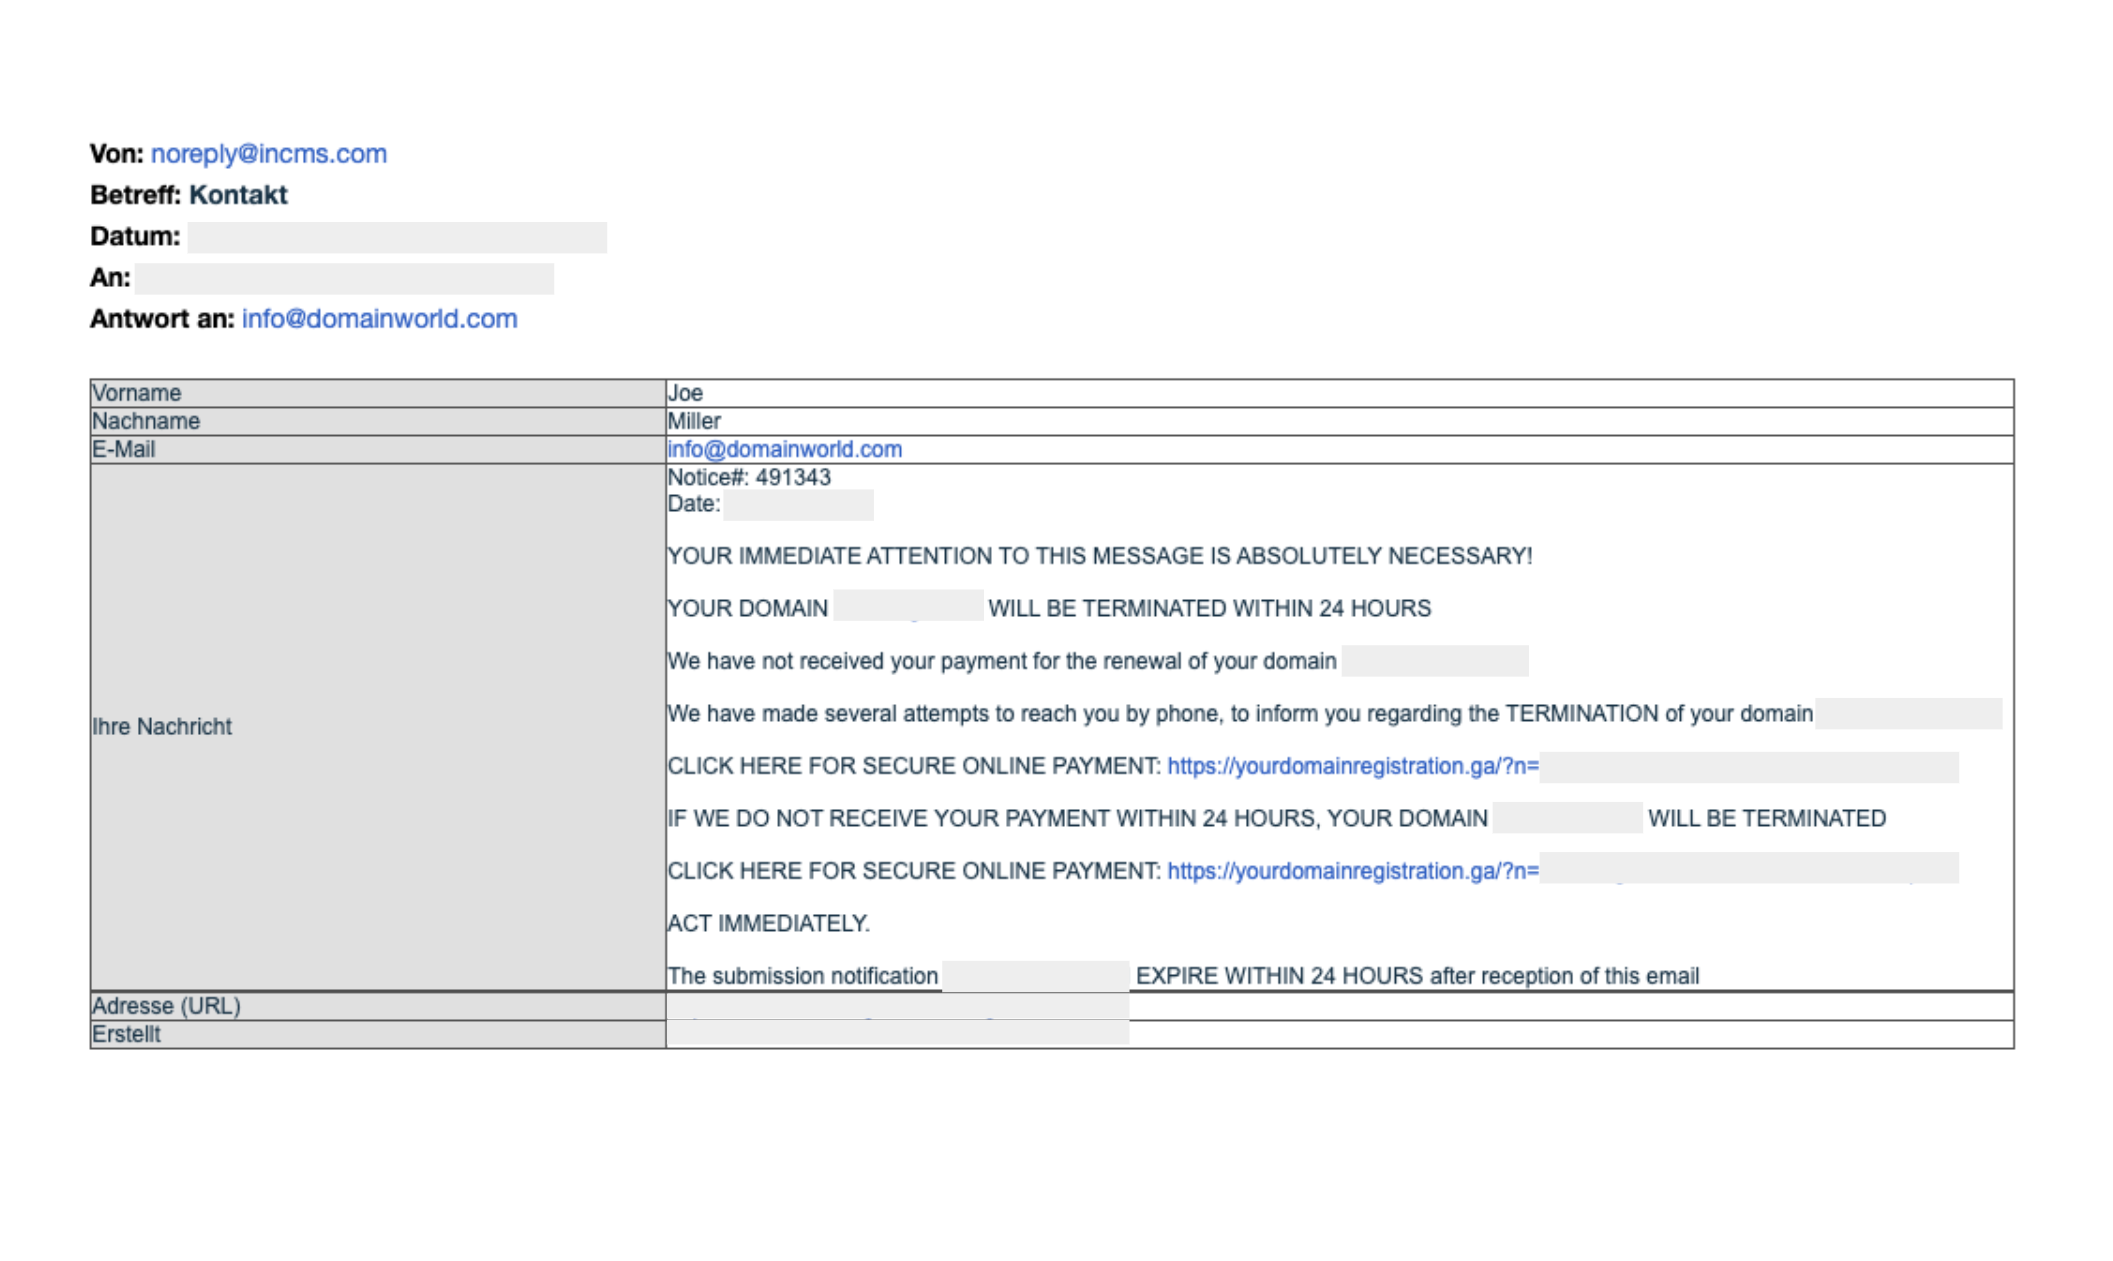Select the 'YOUR IMMEDIATE ATTENTION' line
2113x1261 pixels.
1100,556
